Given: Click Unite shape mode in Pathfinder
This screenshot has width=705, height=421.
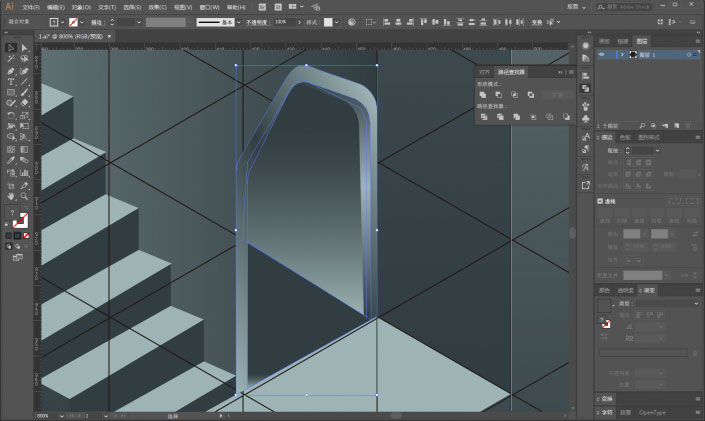Looking at the screenshot, I should [x=483, y=95].
